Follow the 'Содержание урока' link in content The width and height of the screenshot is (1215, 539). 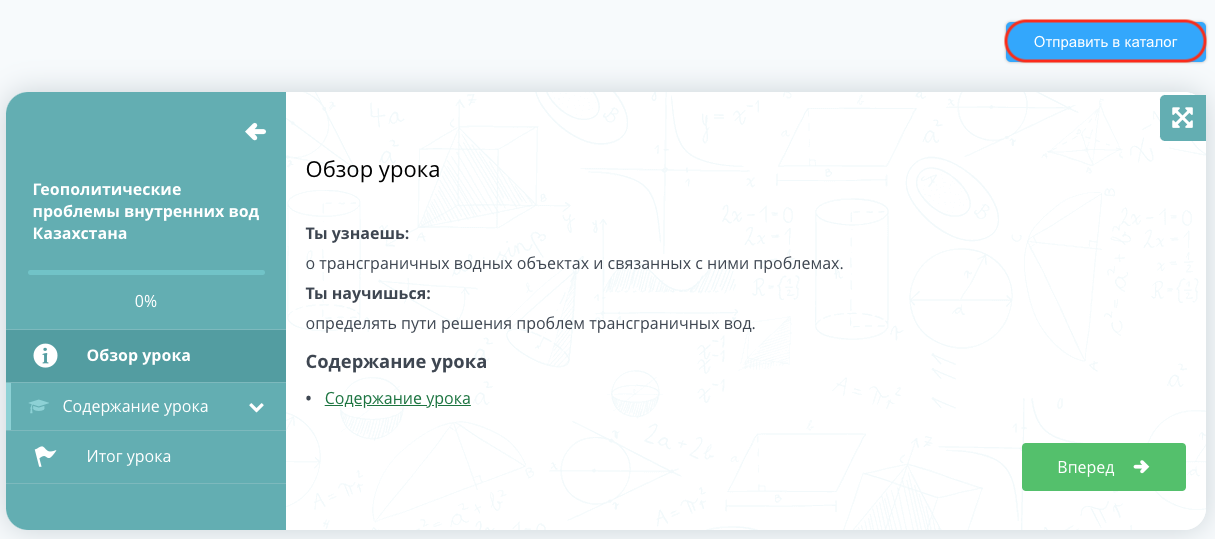pyautogui.click(x=397, y=398)
